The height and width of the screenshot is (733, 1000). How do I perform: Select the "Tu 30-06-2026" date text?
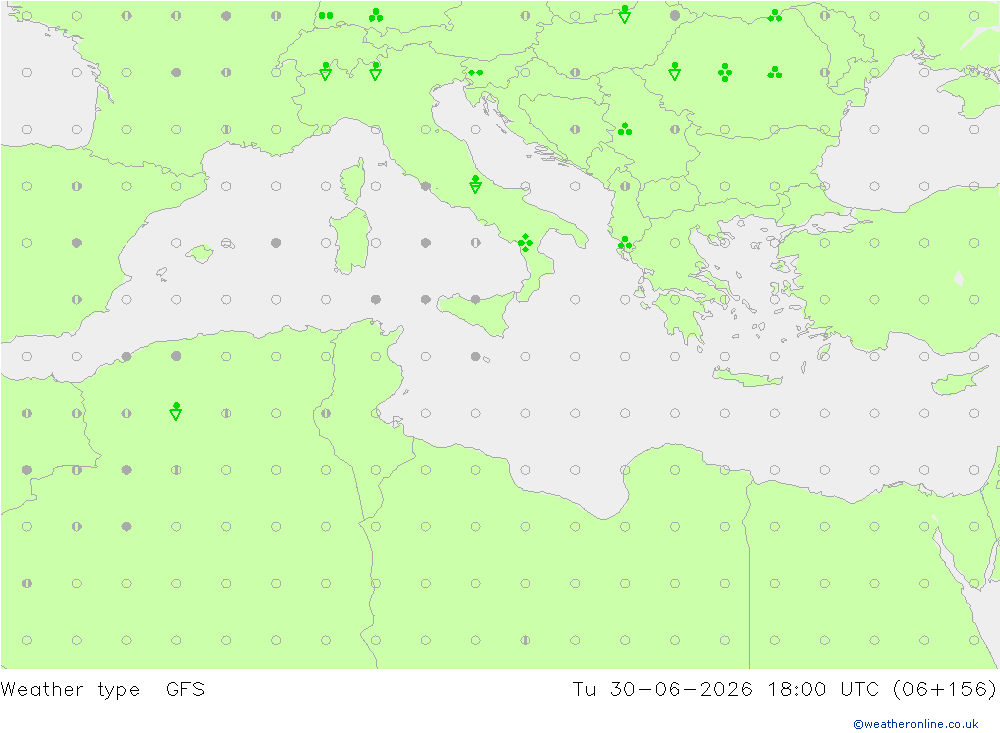tap(662, 690)
